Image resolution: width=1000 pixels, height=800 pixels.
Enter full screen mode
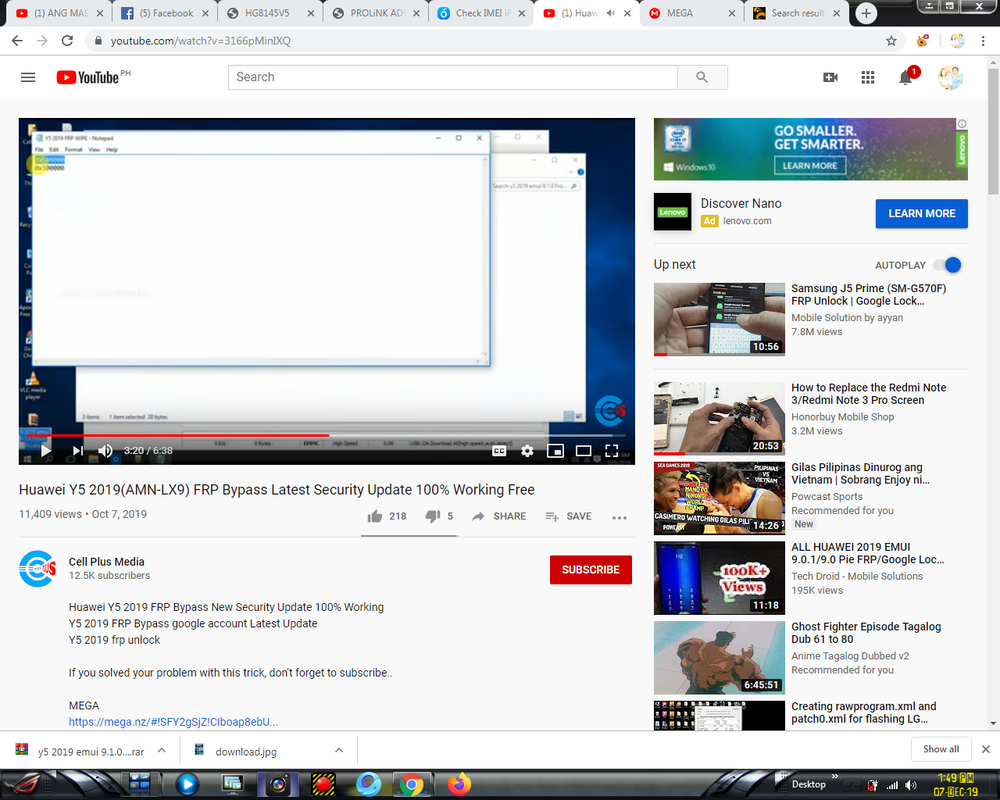[x=612, y=450]
